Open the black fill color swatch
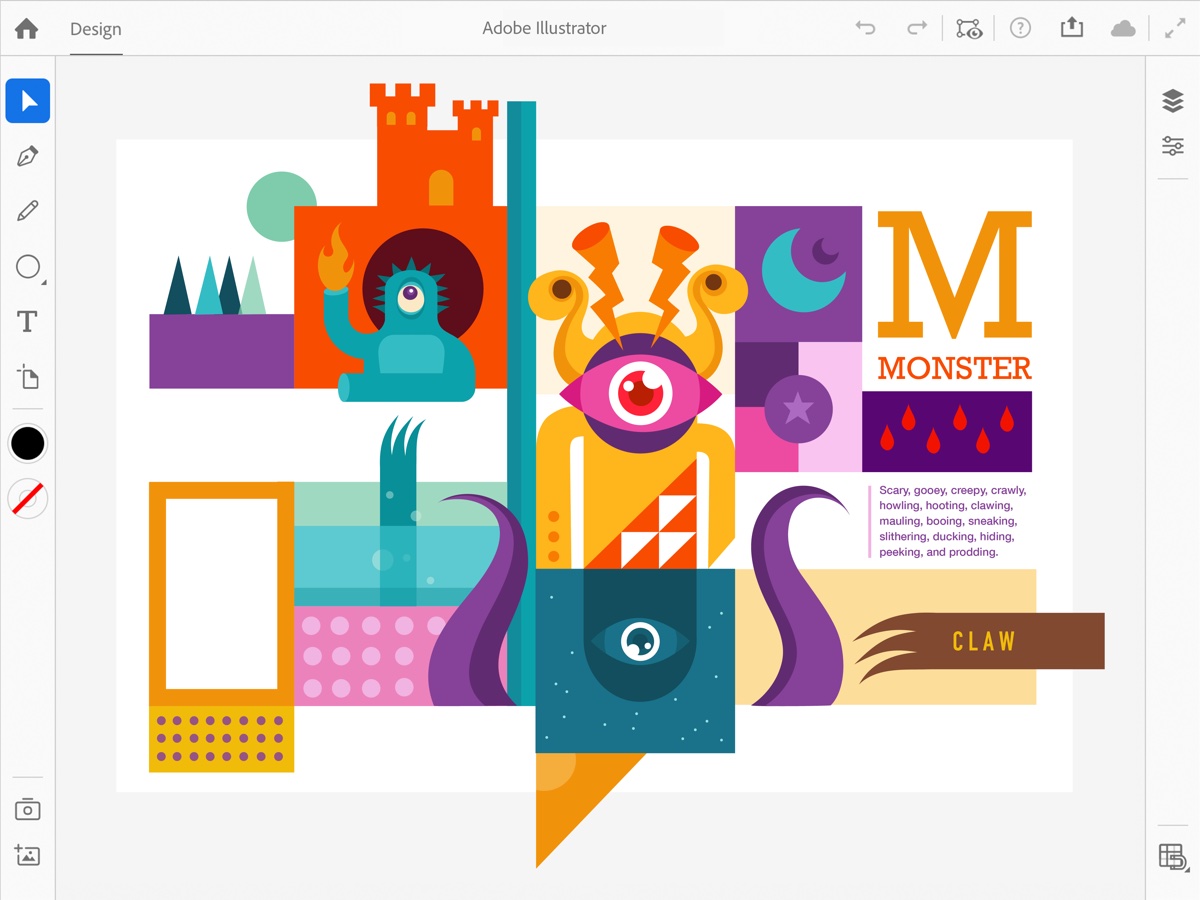This screenshot has height=900, width=1200. click(27, 443)
